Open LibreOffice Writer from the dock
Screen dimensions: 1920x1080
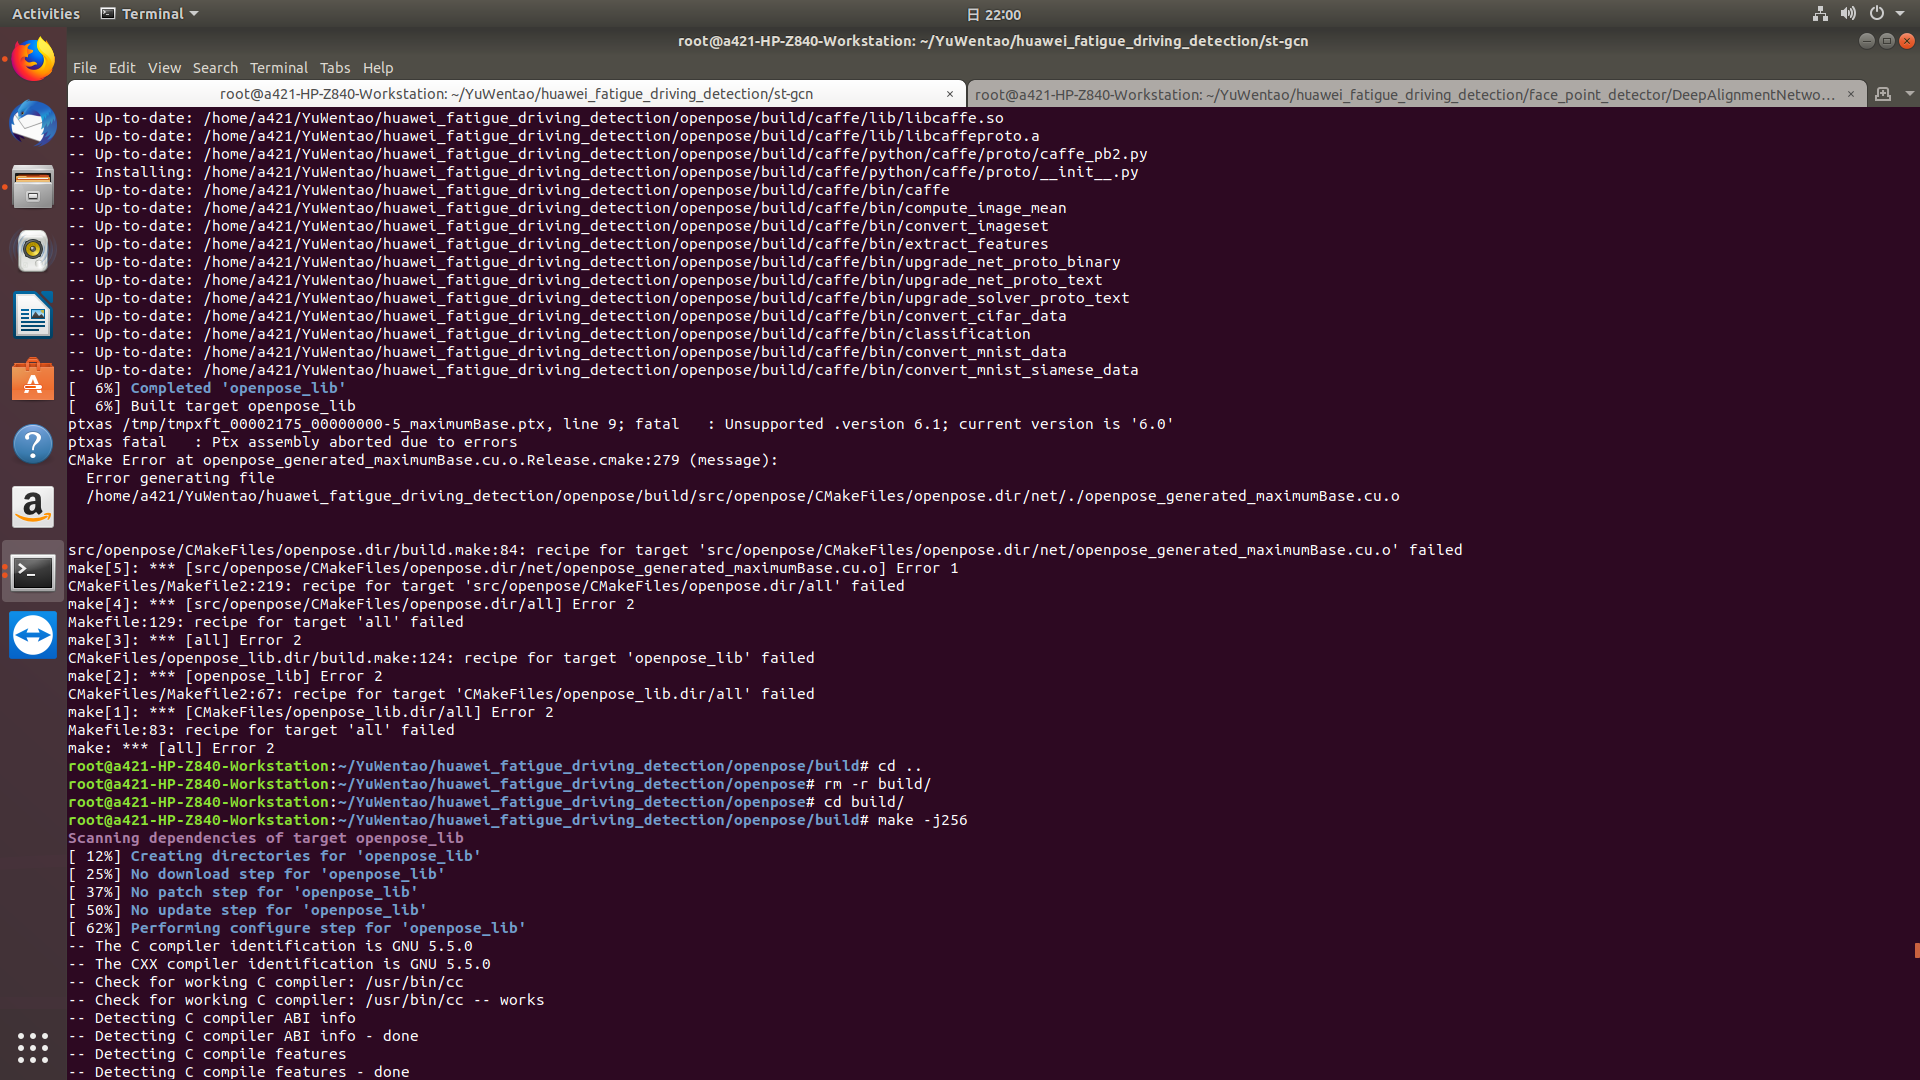[33, 315]
